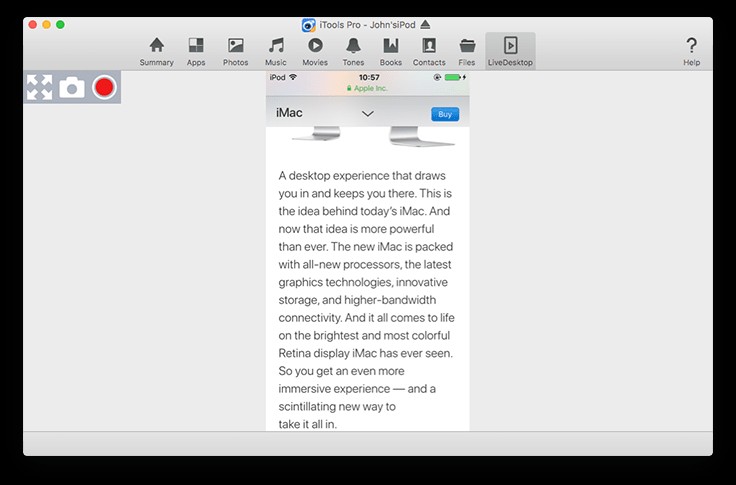Open the Help menu
The image size is (736, 485).
pyautogui.click(x=691, y=51)
